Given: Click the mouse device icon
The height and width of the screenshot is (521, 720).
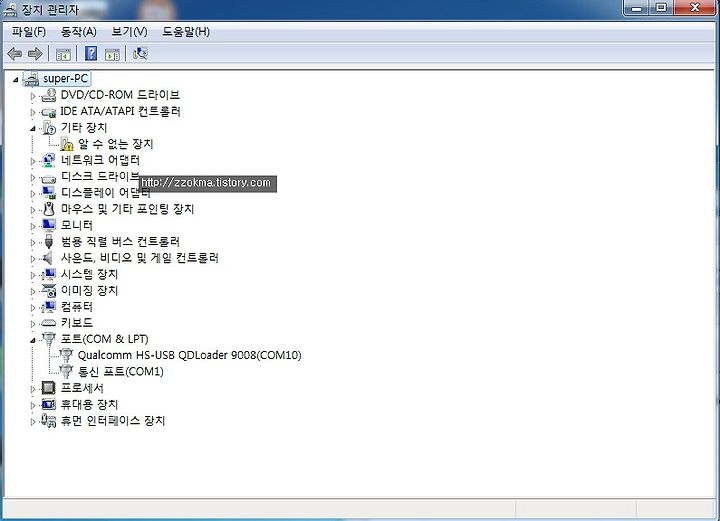Looking at the screenshot, I should point(49,209).
